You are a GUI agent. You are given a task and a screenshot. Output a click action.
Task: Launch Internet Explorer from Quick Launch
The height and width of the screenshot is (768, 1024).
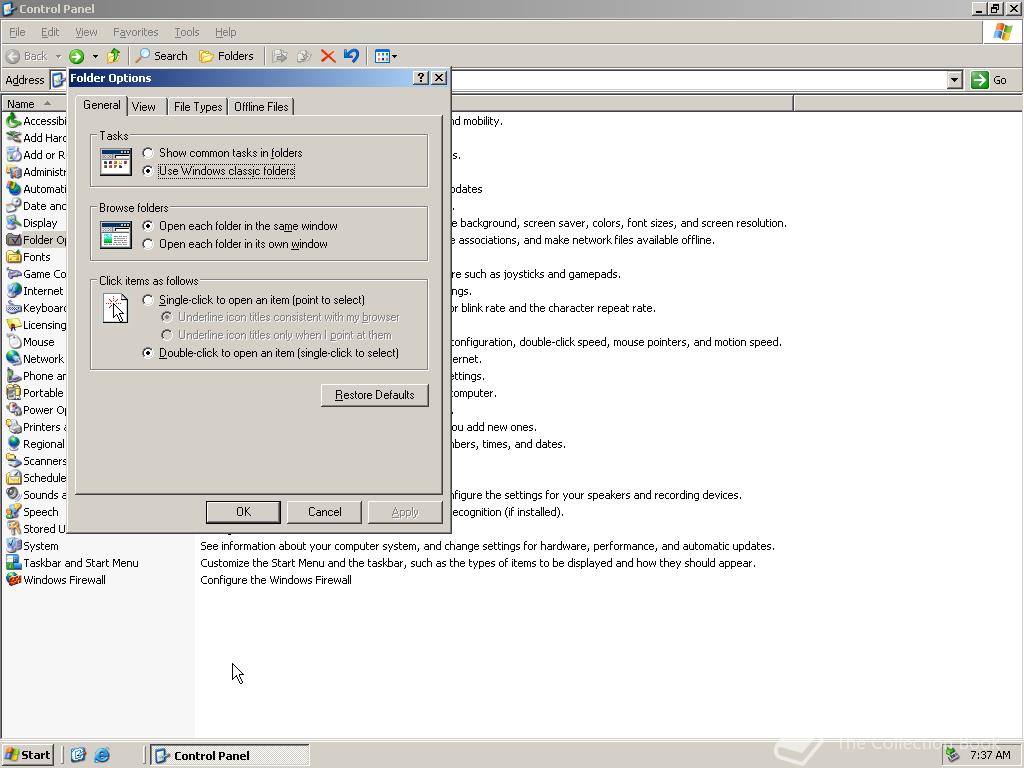[x=102, y=756]
